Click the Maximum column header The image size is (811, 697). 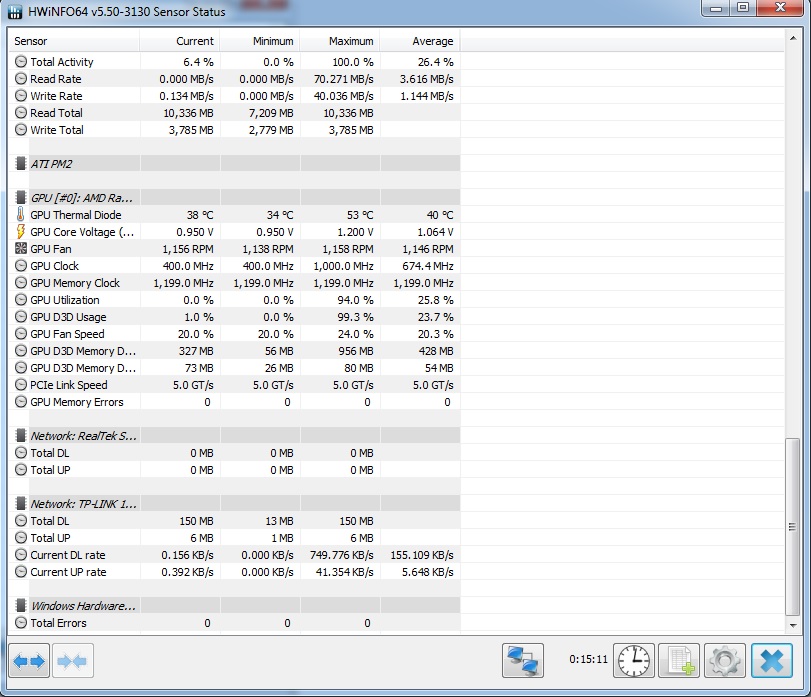tap(340, 41)
